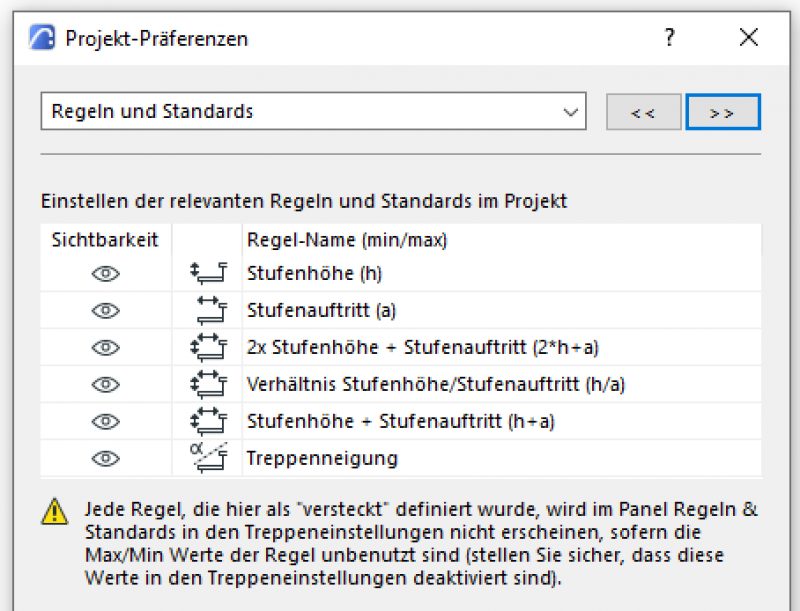Go to next preferences page
Viewport: 800px width, 611px height.
(x=722, y=112)
